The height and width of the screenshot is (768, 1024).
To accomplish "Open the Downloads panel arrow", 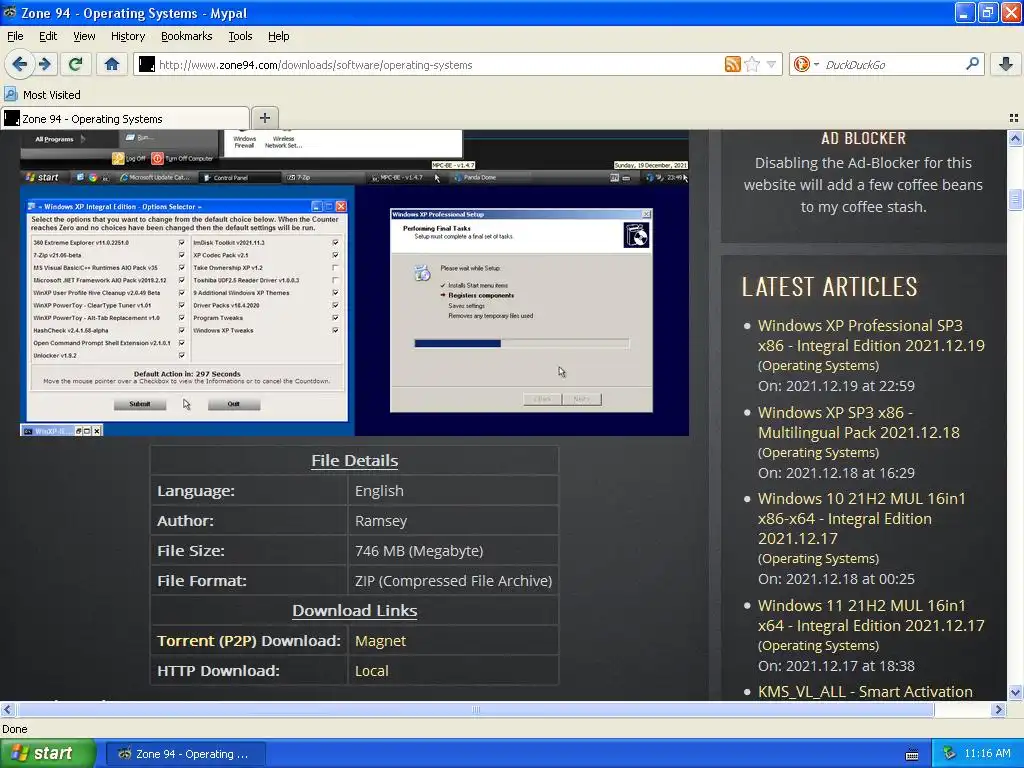I will click(1006, 64).
